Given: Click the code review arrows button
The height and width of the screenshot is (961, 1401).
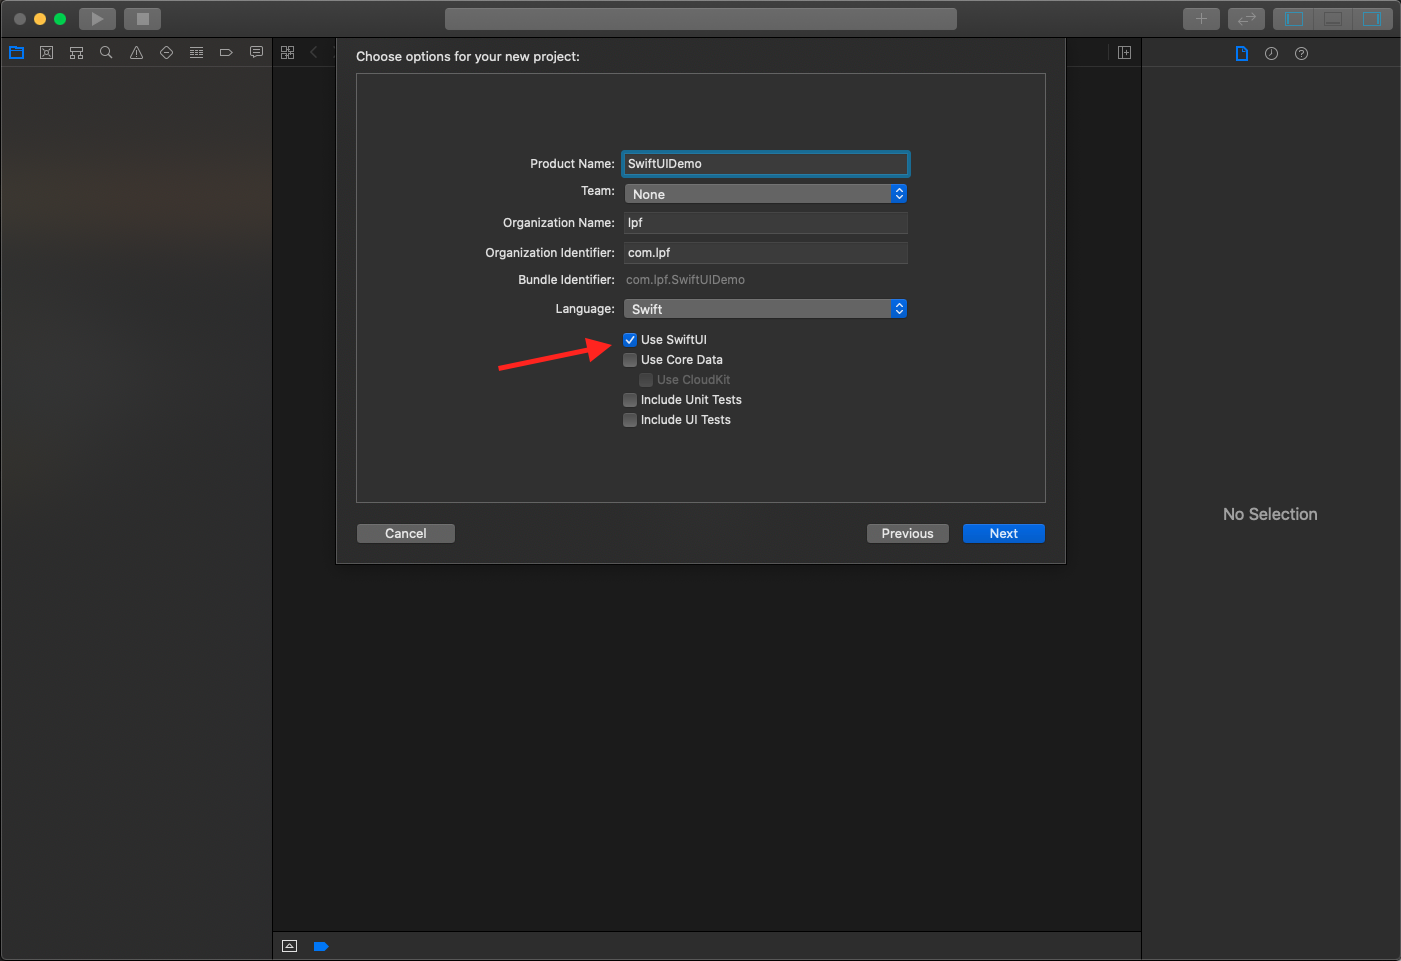Looking at the screenshot, I should click(1246, 19).
